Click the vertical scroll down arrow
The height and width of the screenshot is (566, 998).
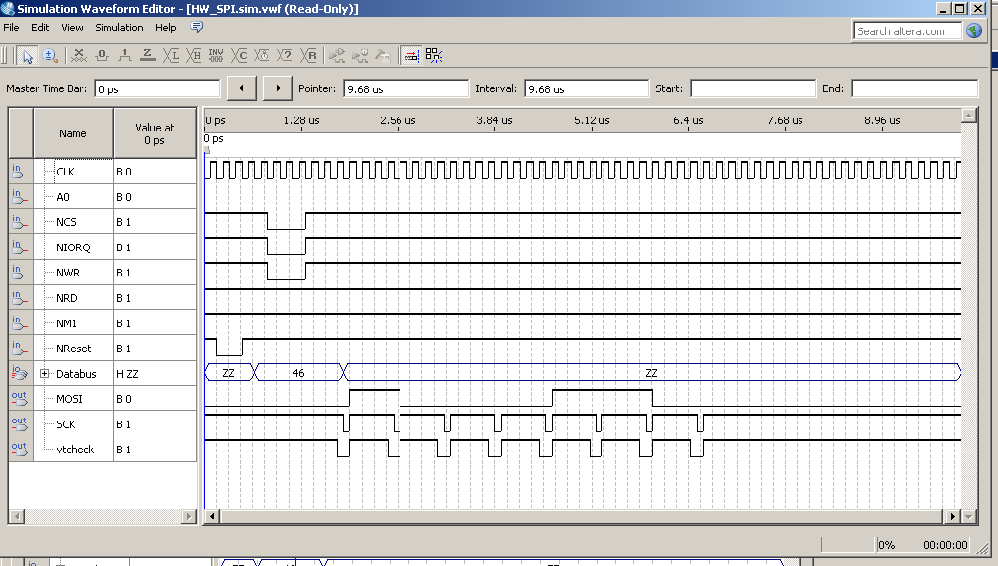(969, 516)
